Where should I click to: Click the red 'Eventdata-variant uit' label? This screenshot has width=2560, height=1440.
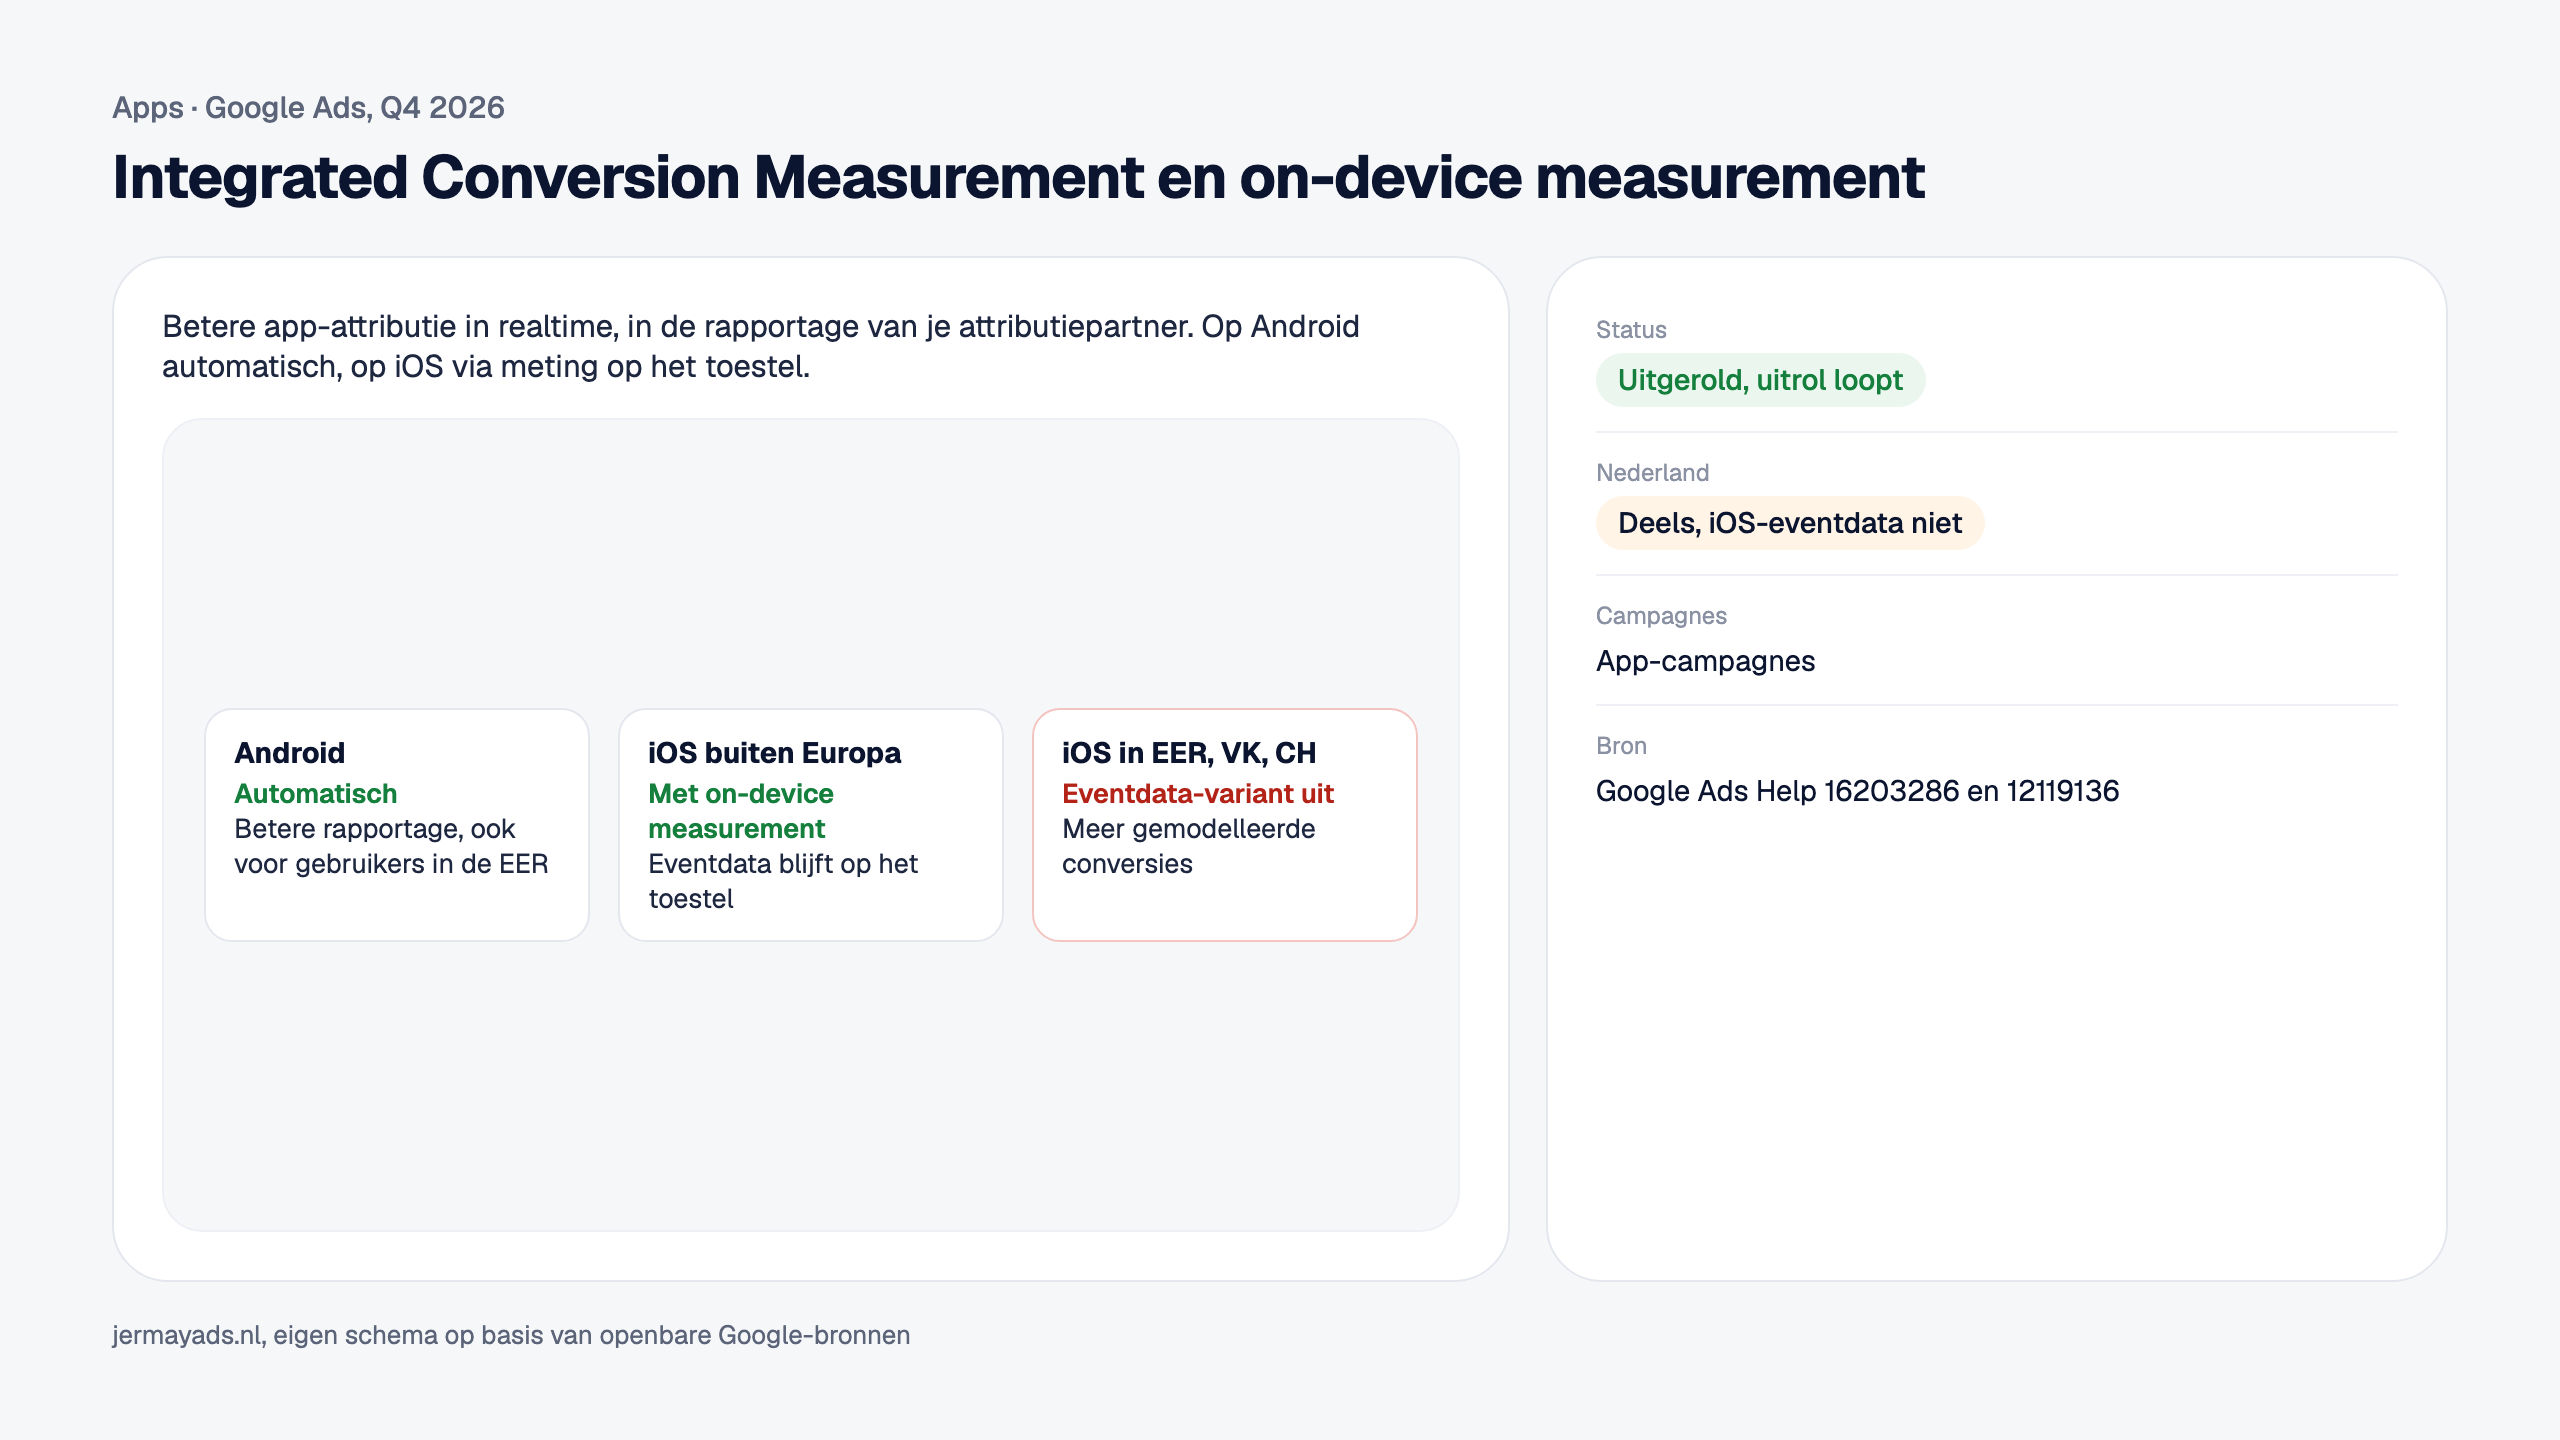1197,793
